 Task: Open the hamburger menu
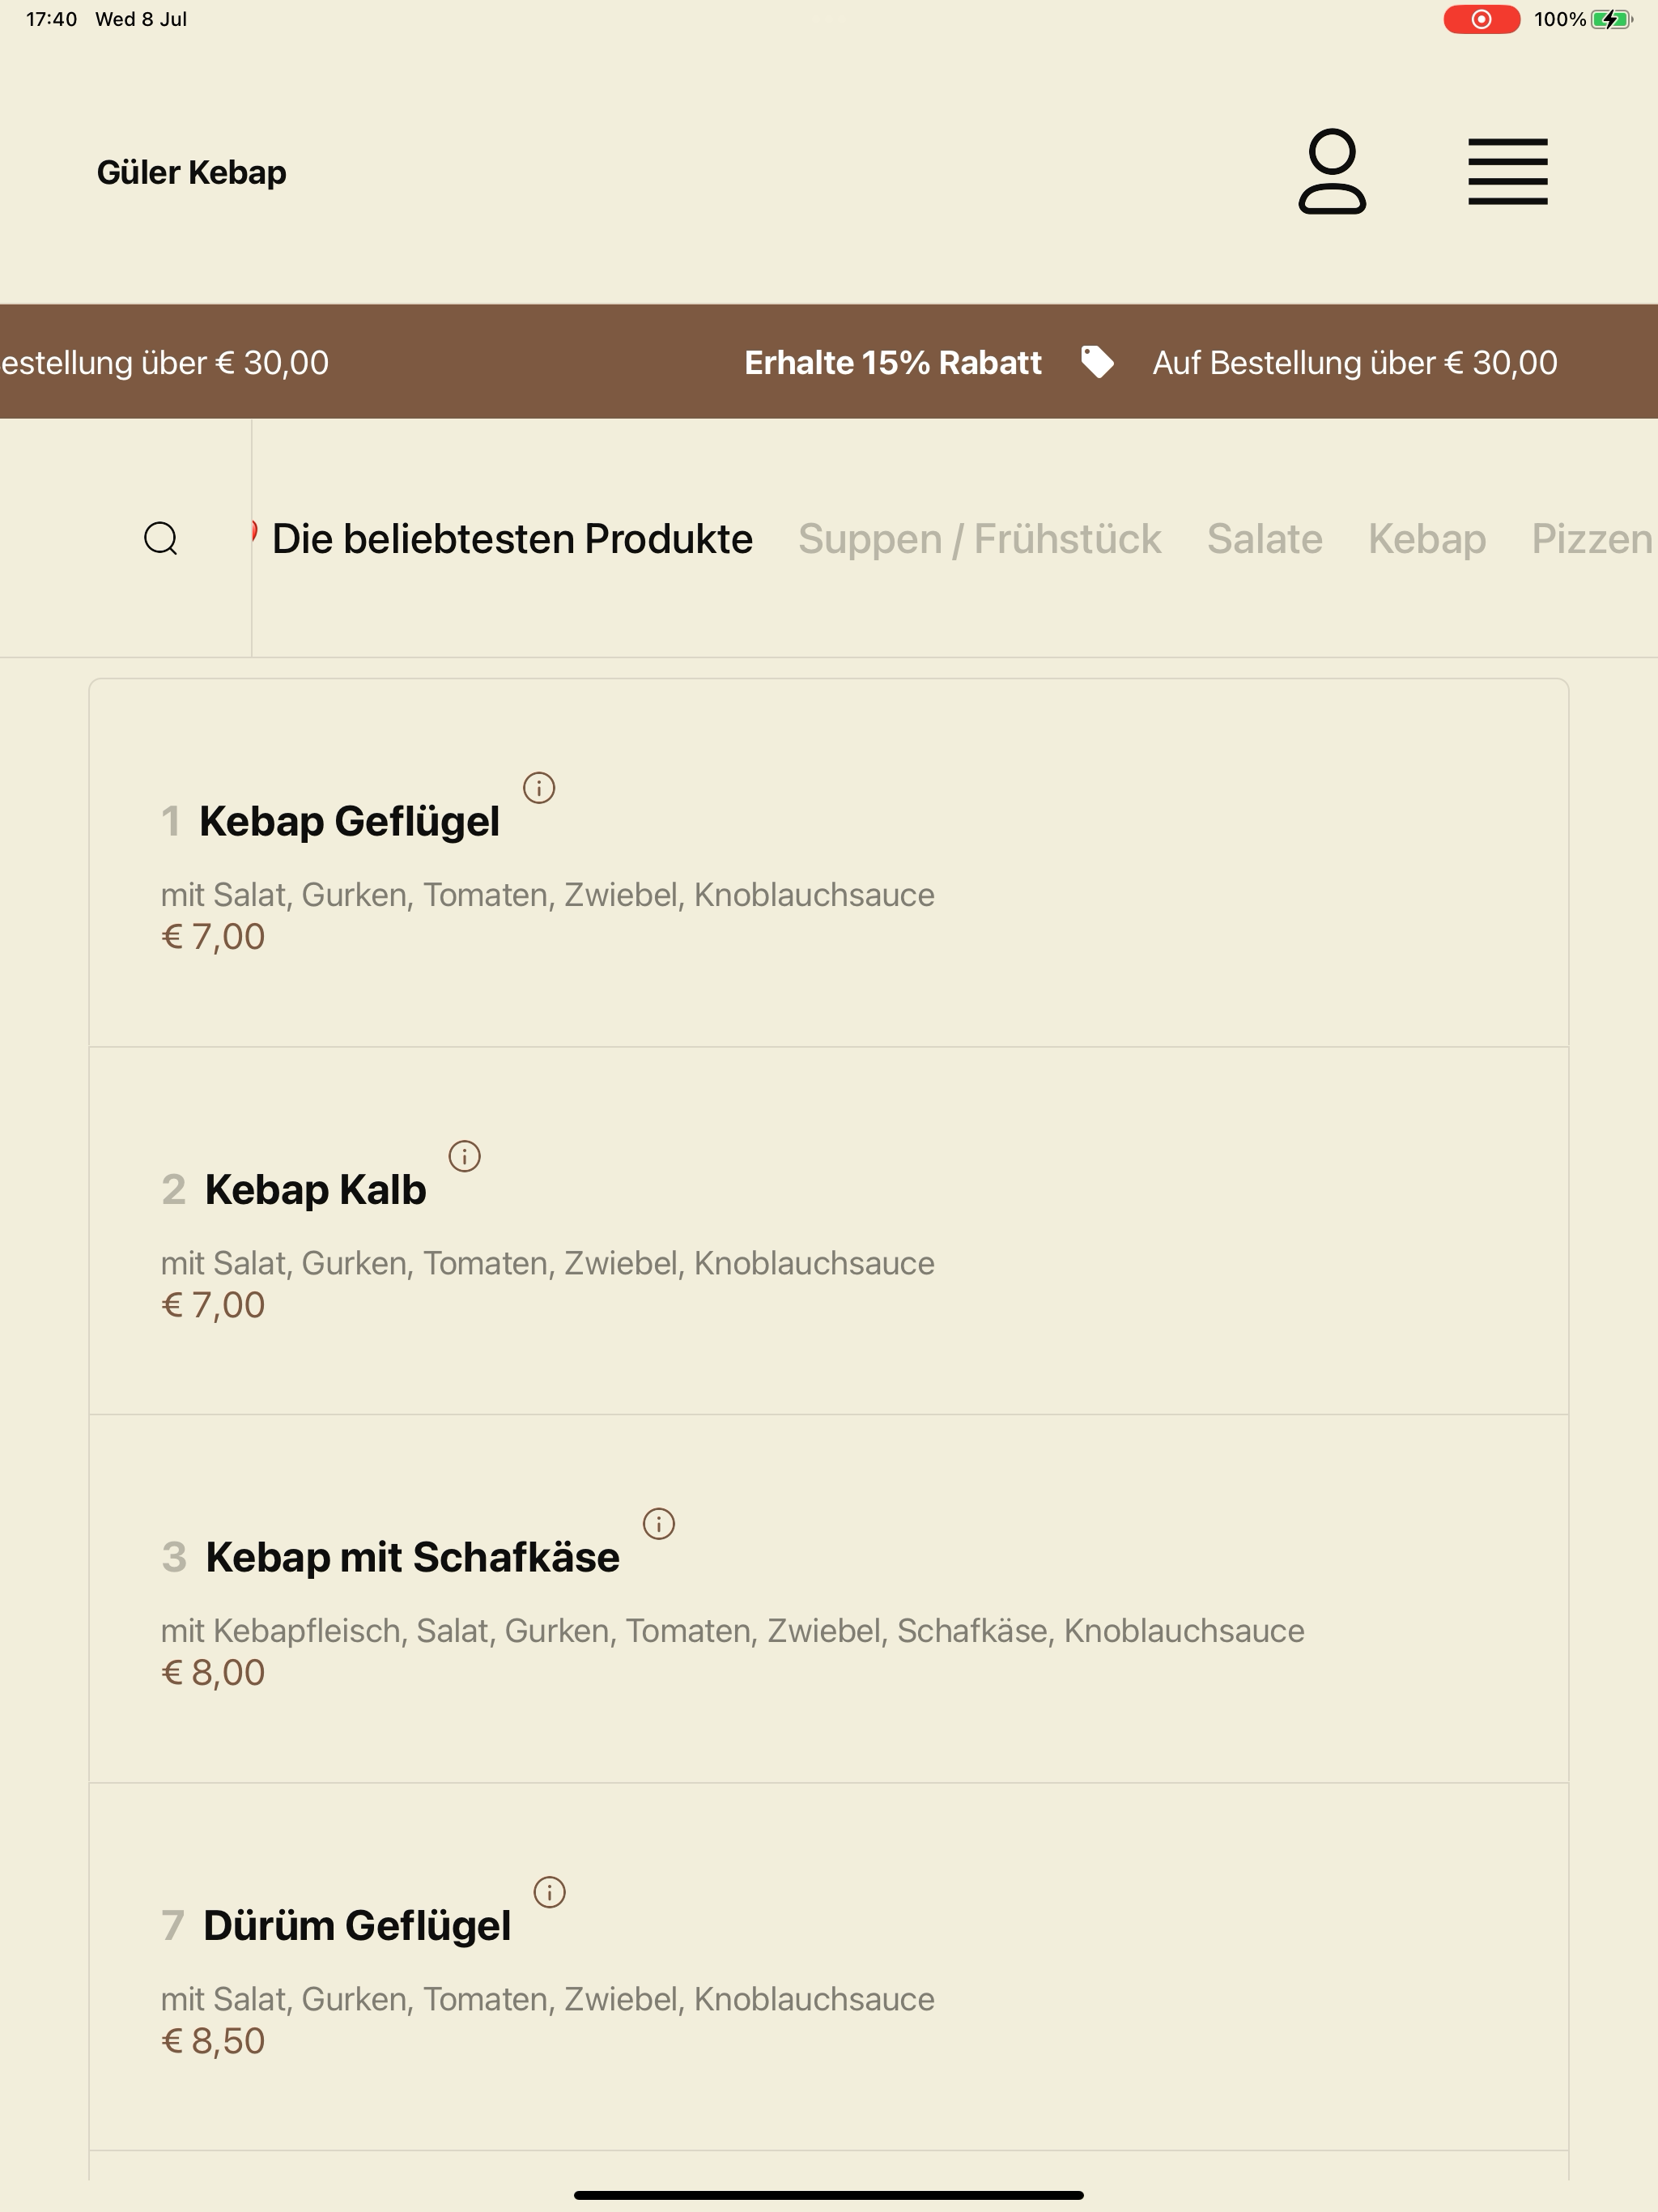click(1507, 172)
